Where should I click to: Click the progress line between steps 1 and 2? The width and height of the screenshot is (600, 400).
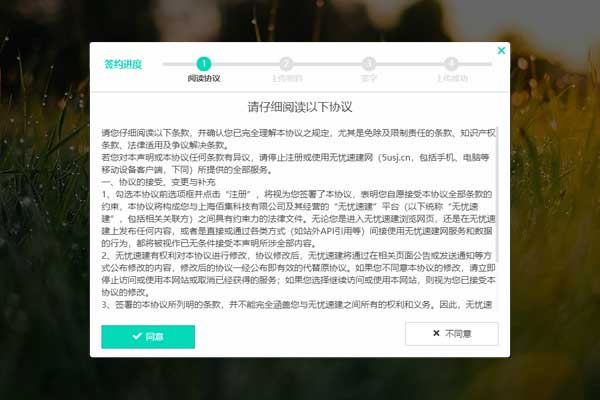click(x=245, y=64)
